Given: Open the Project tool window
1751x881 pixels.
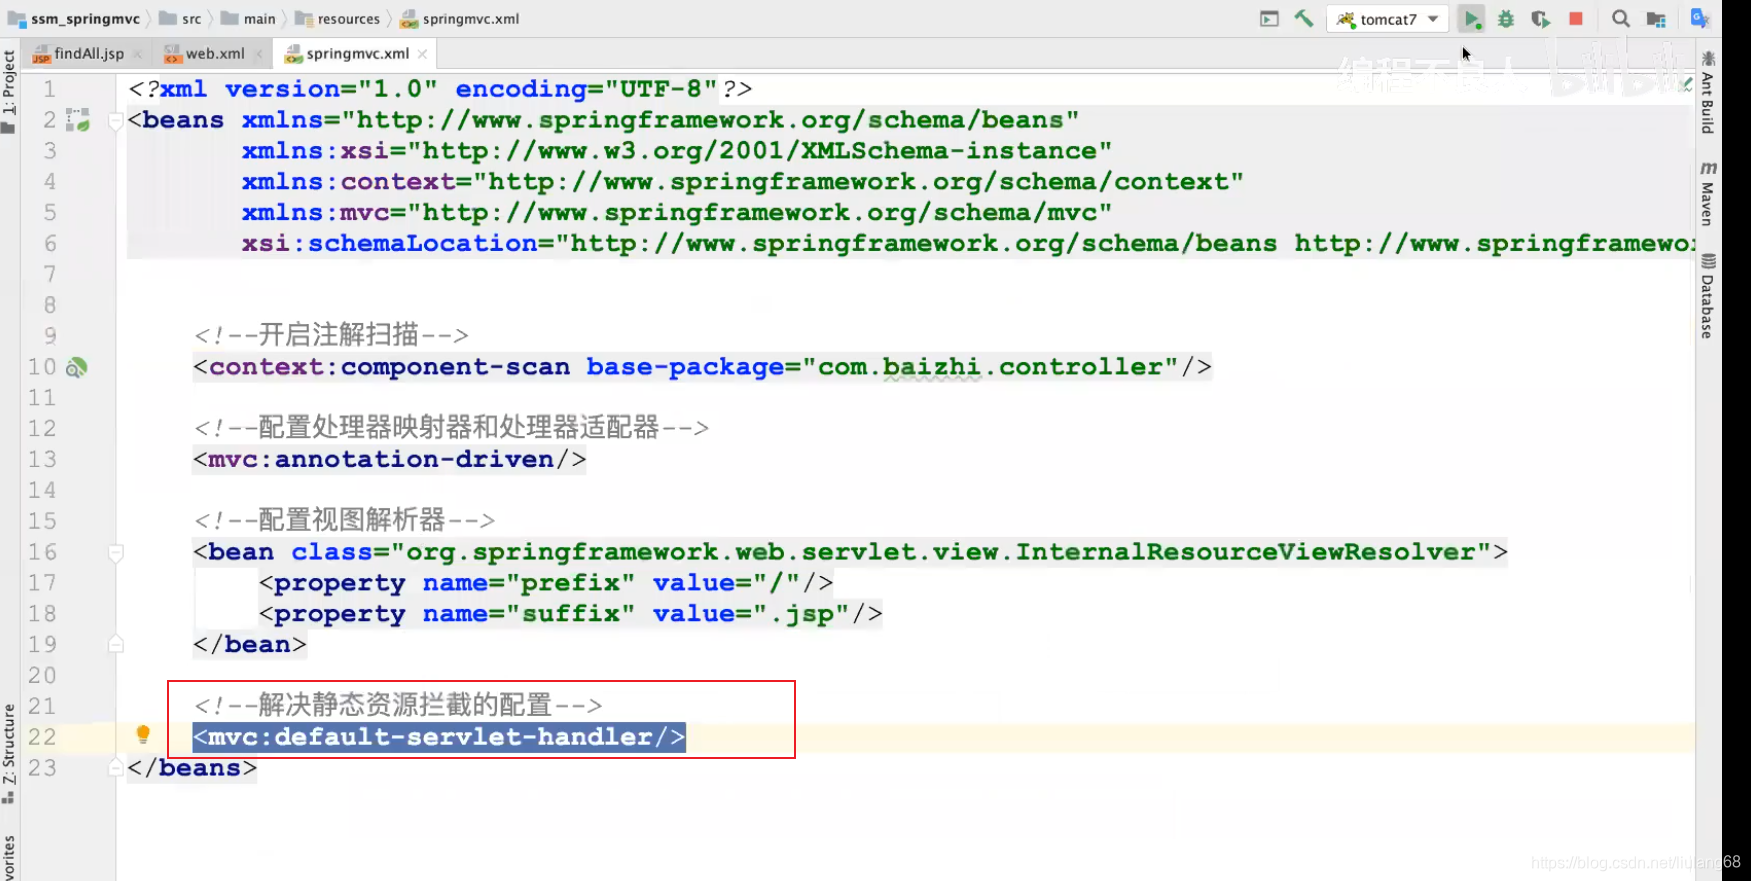Looking at the screenshot, I should coord(9,90).
